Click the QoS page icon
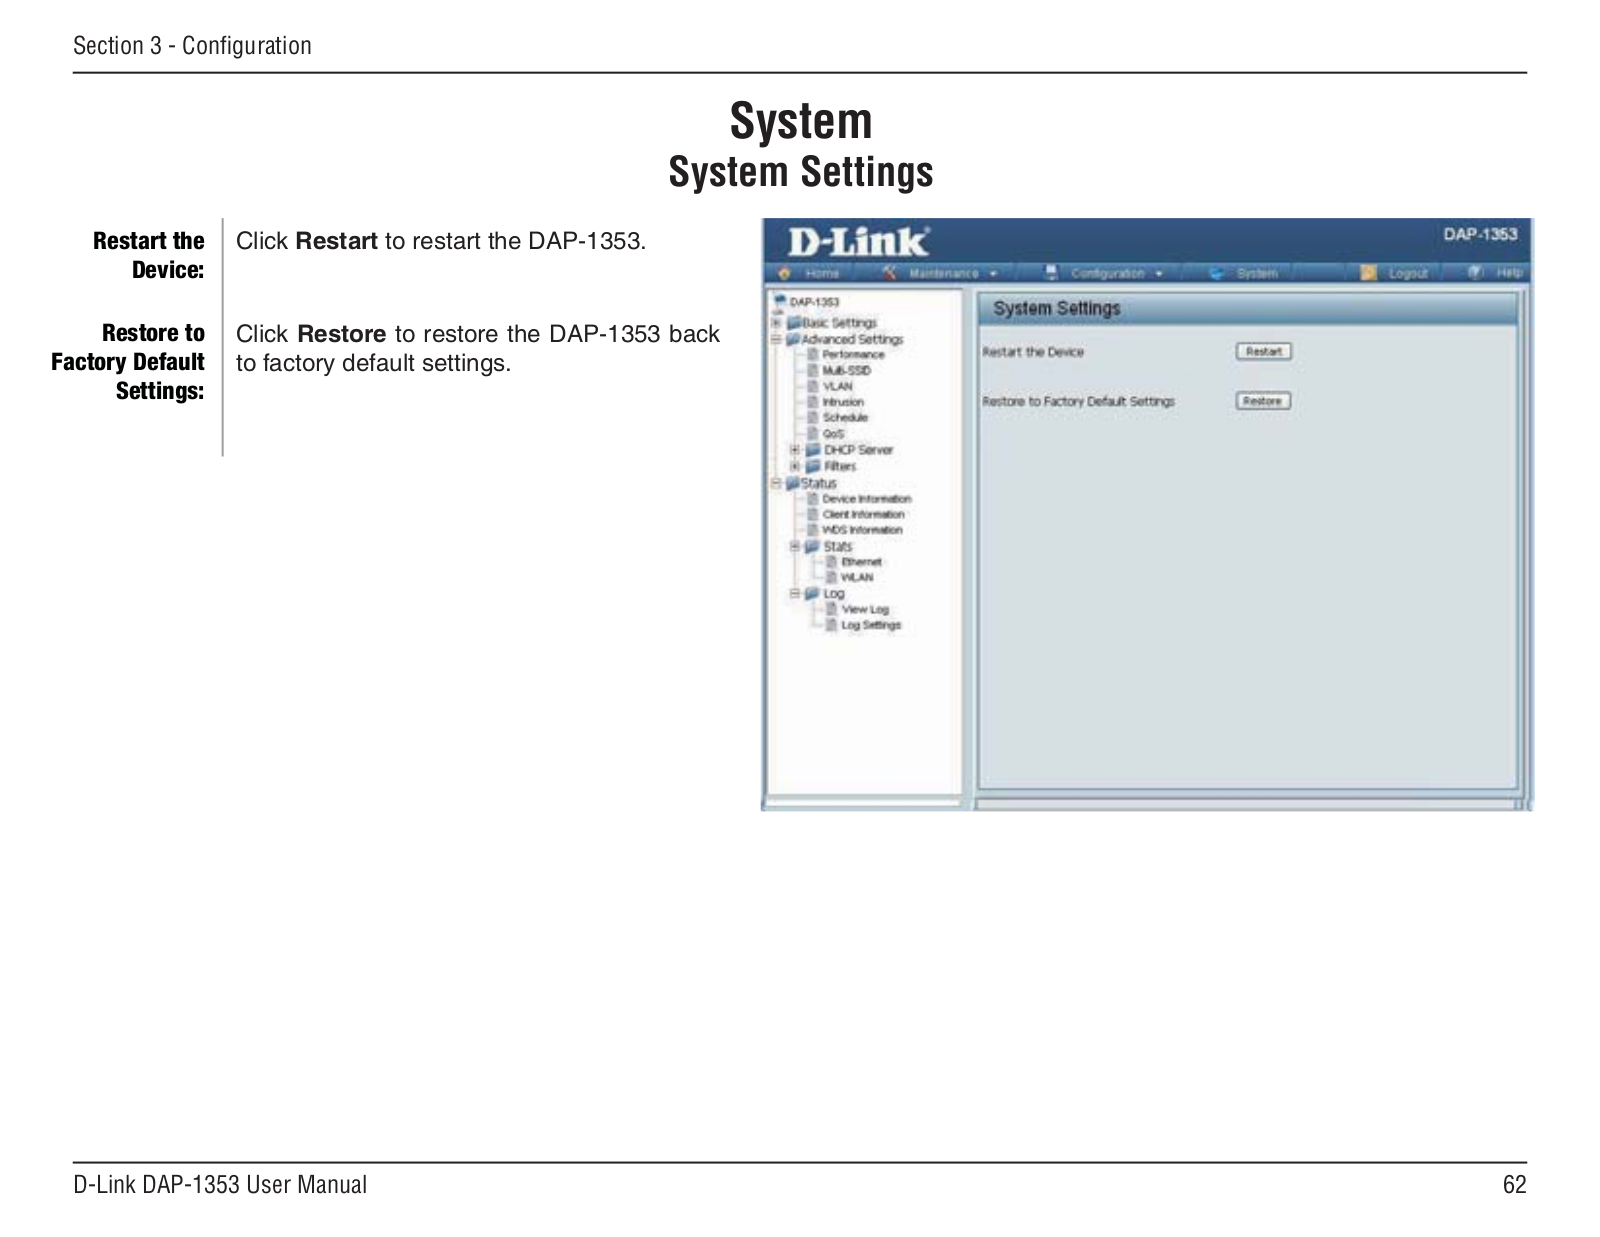1600x1237 pixels. (x=813, y=434)
